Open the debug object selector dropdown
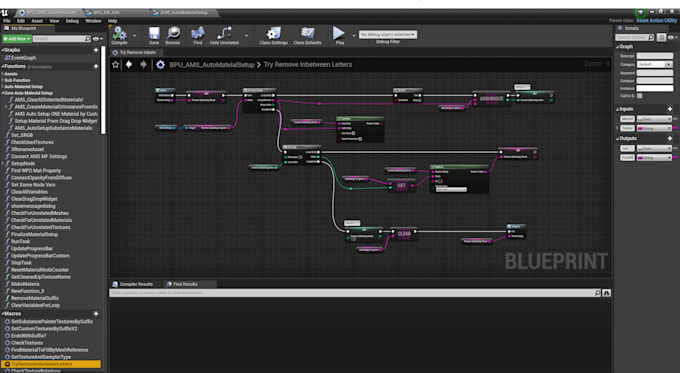Viewport: 680px width, 373px height. coord(388,35)
